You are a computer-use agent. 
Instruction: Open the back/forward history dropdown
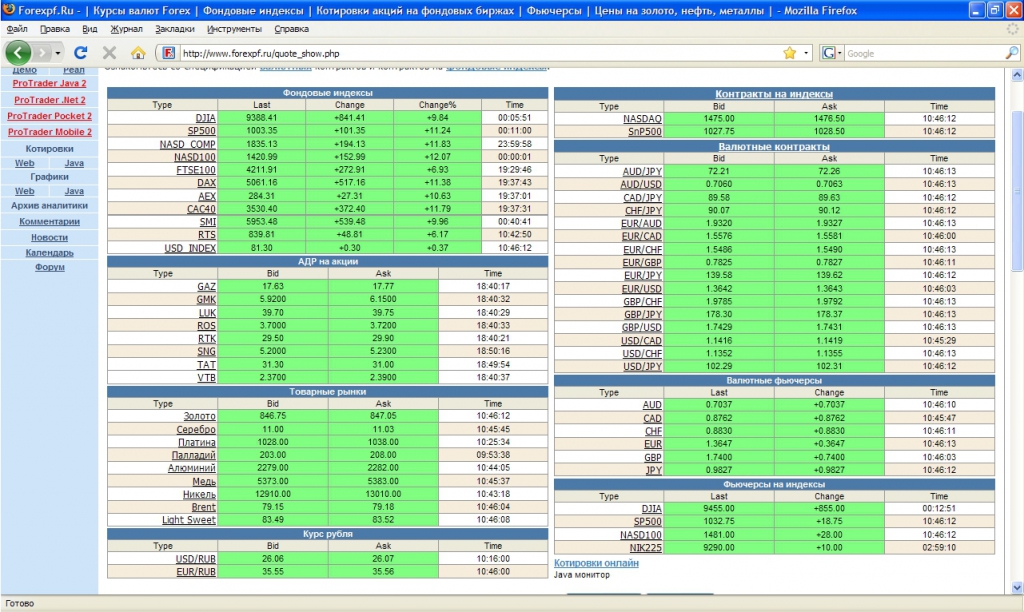pyautogui.click(x=58, y=52)
